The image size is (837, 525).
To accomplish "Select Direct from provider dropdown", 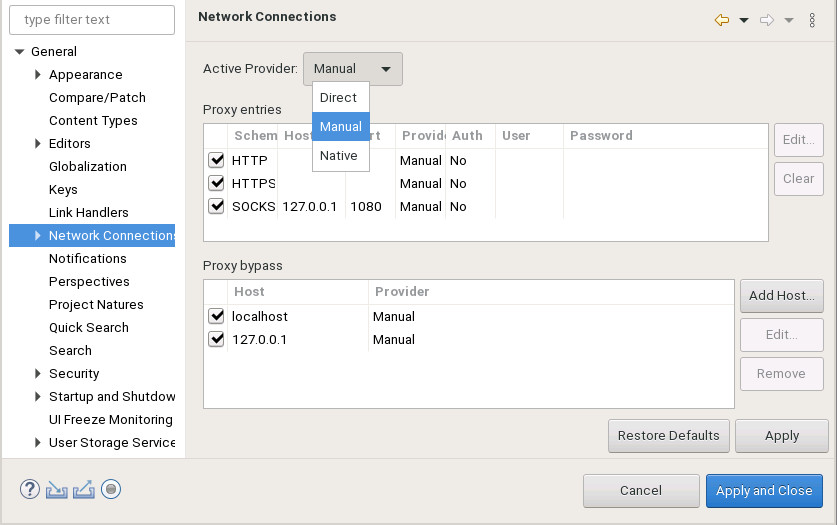I will (x=339, y=98).
